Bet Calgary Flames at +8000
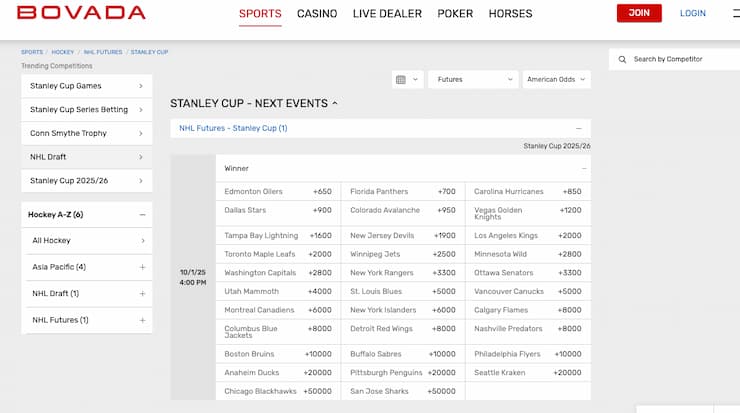The width and height of the screenshot is (740, 413). coord(528,310)
